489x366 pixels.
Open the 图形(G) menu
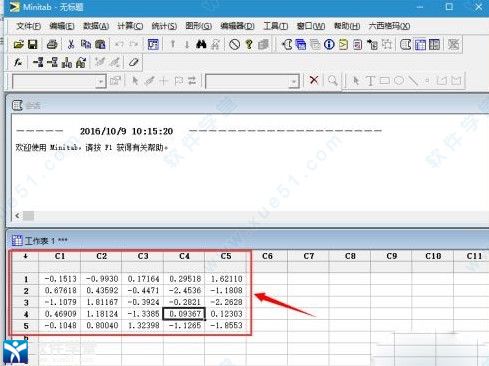(198, 26)
